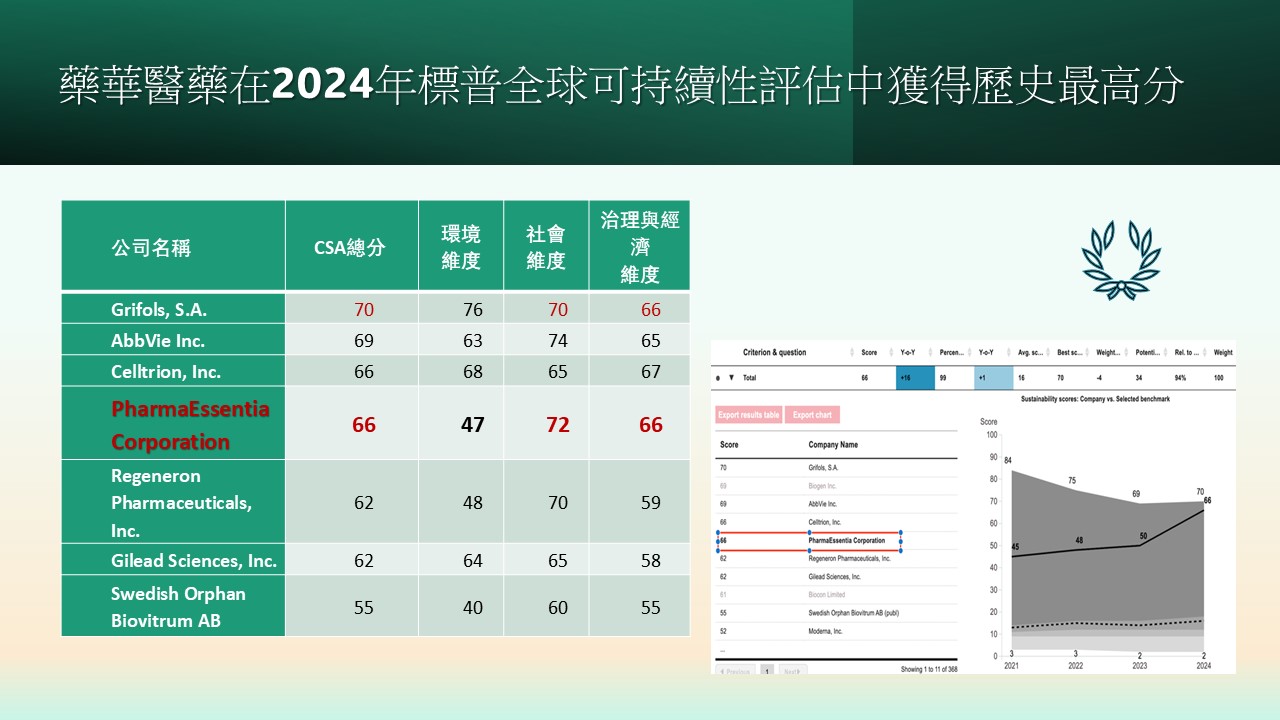Screen dimensions: 1280x720
Task: Click the Potenti... column header
Action: click(1148, 352)
